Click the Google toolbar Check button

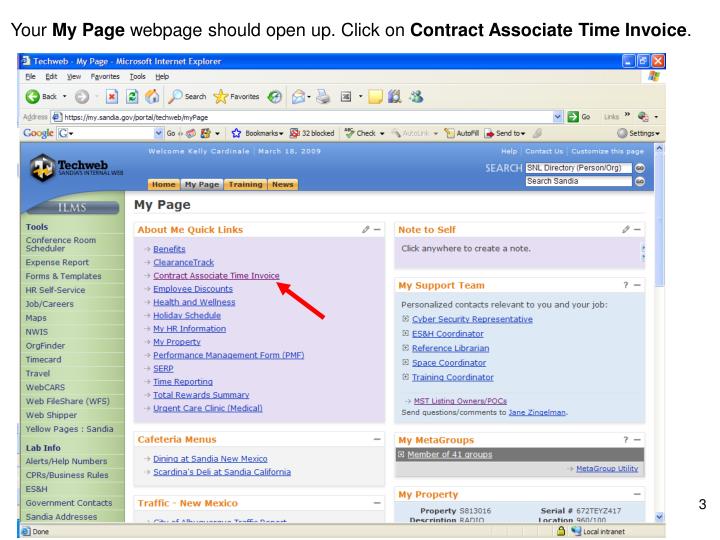point(360,133)
